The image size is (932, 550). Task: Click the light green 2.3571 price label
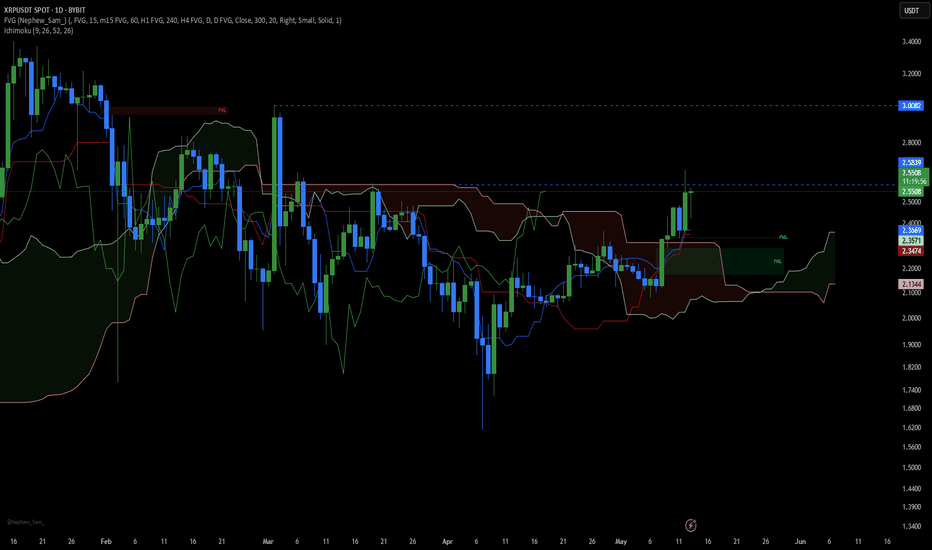pos(911,241)
